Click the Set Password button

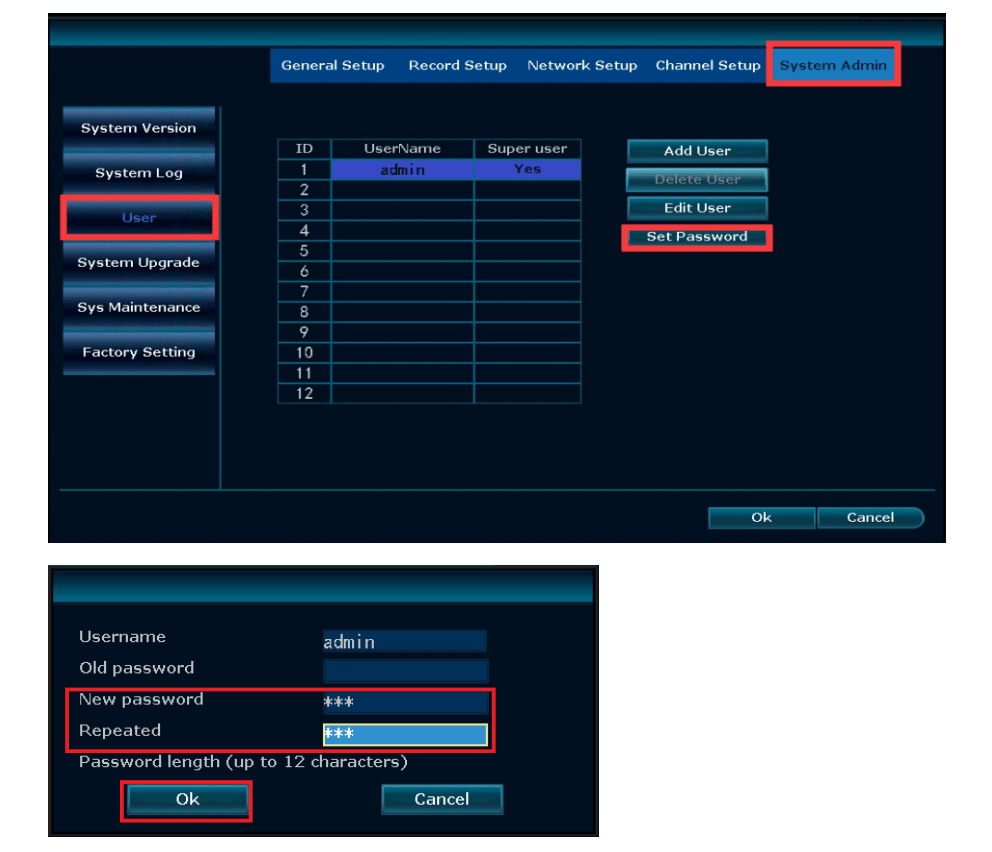point(697,237)
